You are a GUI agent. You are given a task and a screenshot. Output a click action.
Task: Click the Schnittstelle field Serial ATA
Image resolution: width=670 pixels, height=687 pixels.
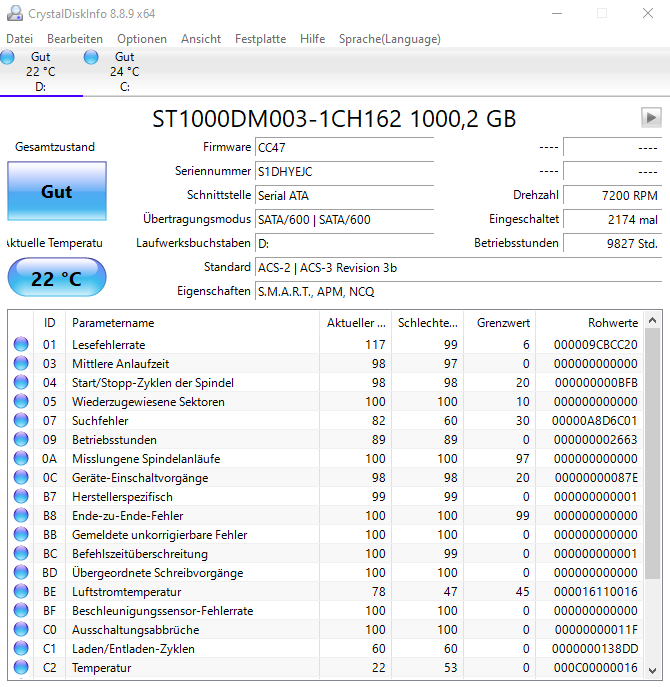coord(344,195)
